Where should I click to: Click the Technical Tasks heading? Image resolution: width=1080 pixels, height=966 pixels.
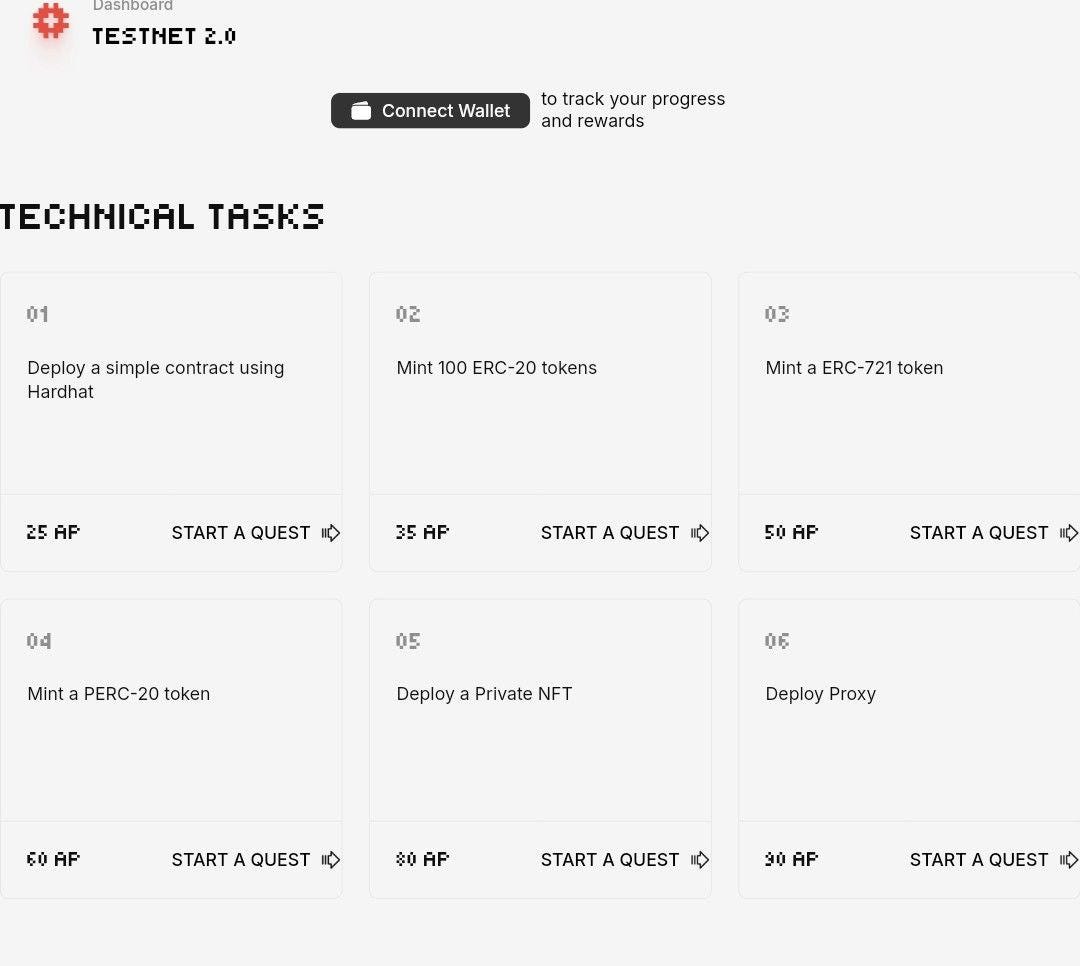click(x=162, y=217)
